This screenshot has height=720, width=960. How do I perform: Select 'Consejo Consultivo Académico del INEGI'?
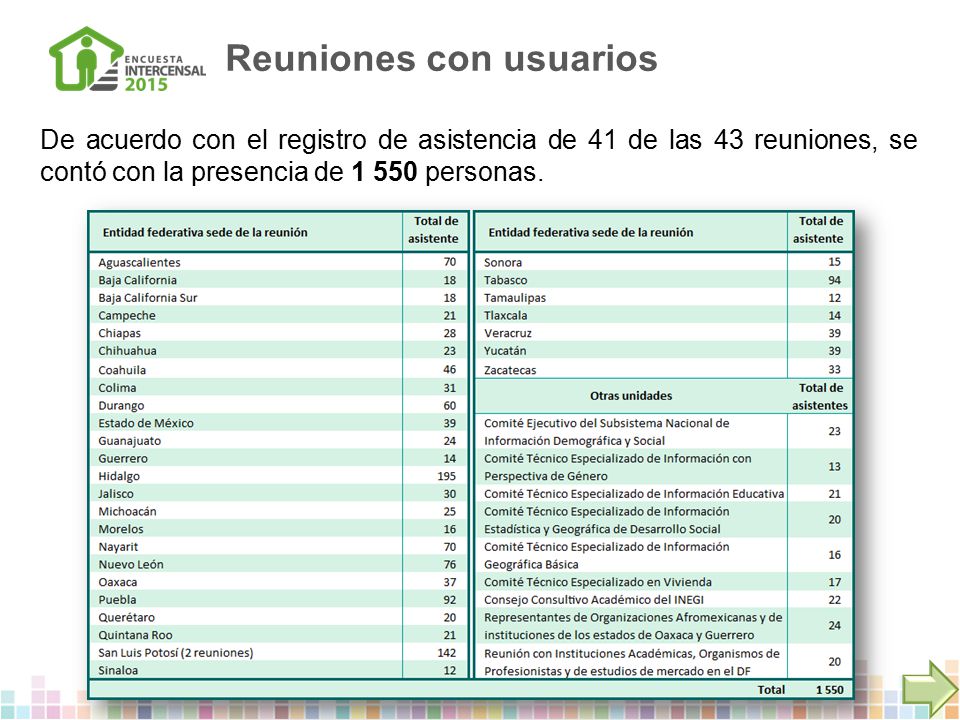[594, 600]
